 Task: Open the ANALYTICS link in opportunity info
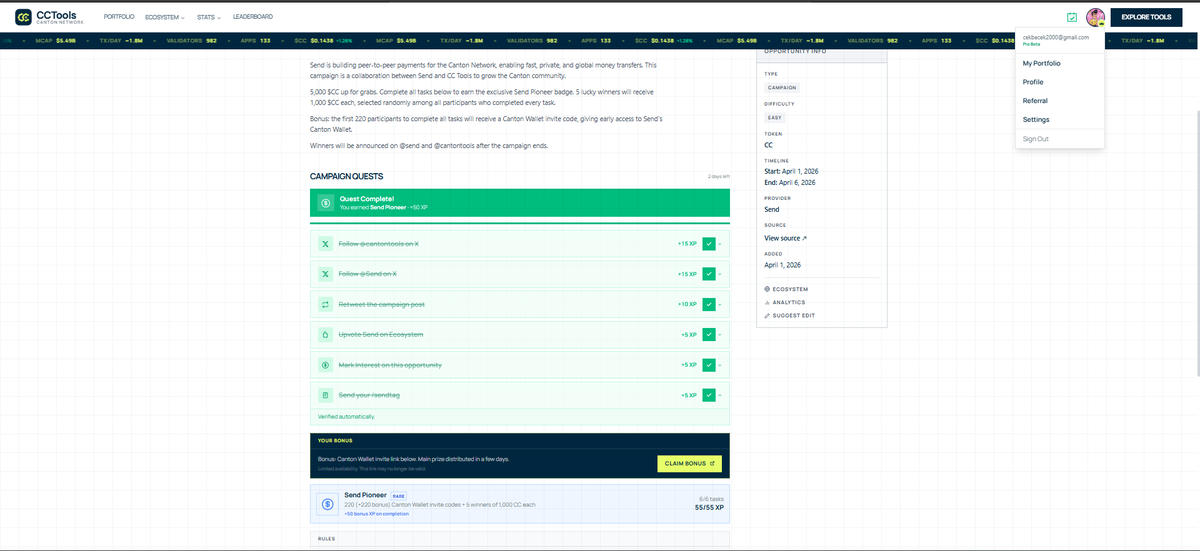point(784,302)
